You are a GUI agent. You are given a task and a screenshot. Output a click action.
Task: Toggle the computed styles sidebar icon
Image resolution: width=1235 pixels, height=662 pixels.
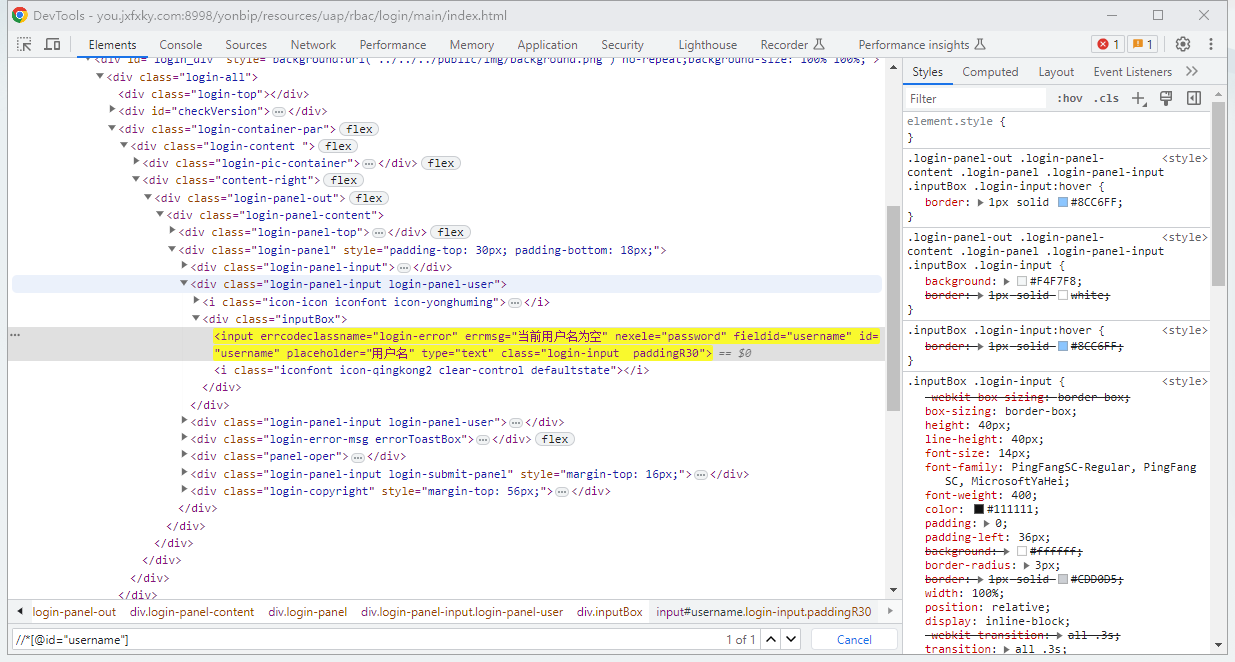pyautogui.click(x=1193, y=98)
